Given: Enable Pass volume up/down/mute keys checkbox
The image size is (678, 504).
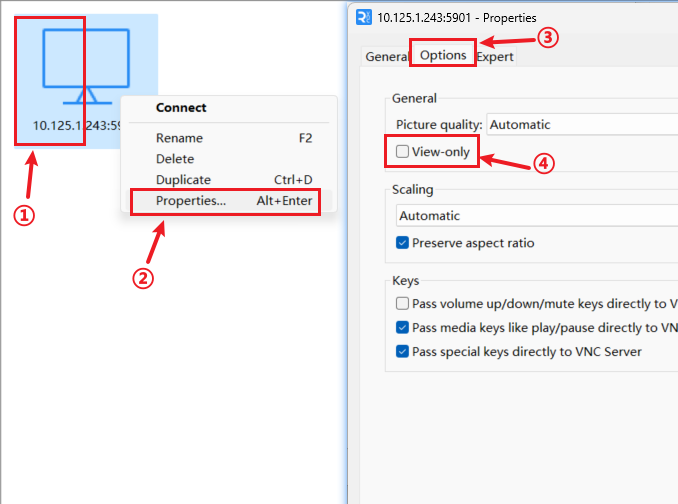Looking at the screenshot, I should click(x=402, y=303).
